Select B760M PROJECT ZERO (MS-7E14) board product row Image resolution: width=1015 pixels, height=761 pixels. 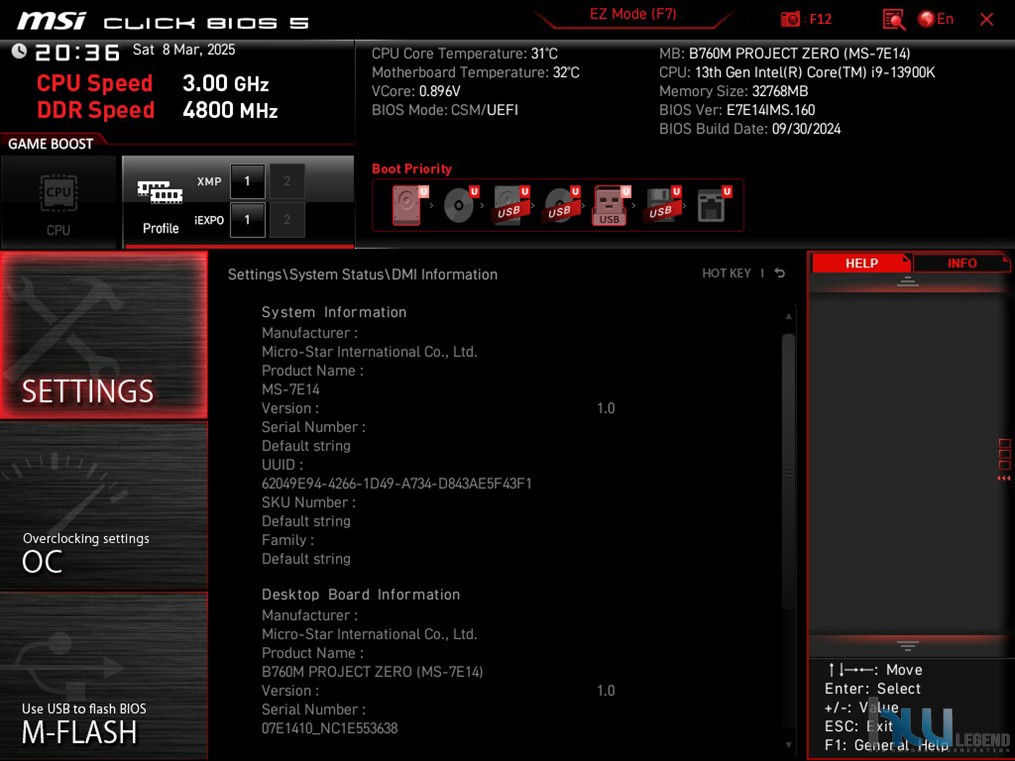(372, 672)
